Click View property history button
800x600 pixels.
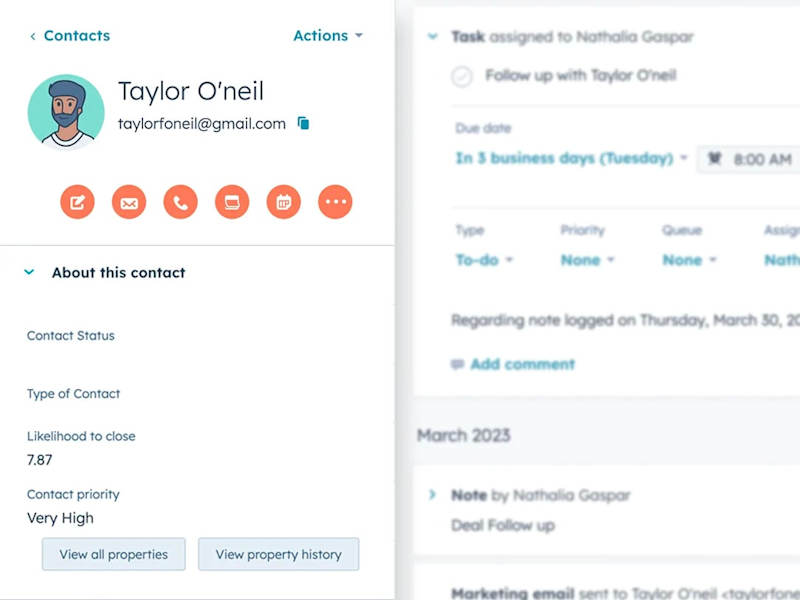pyautogui.click(x=279, y=554)
